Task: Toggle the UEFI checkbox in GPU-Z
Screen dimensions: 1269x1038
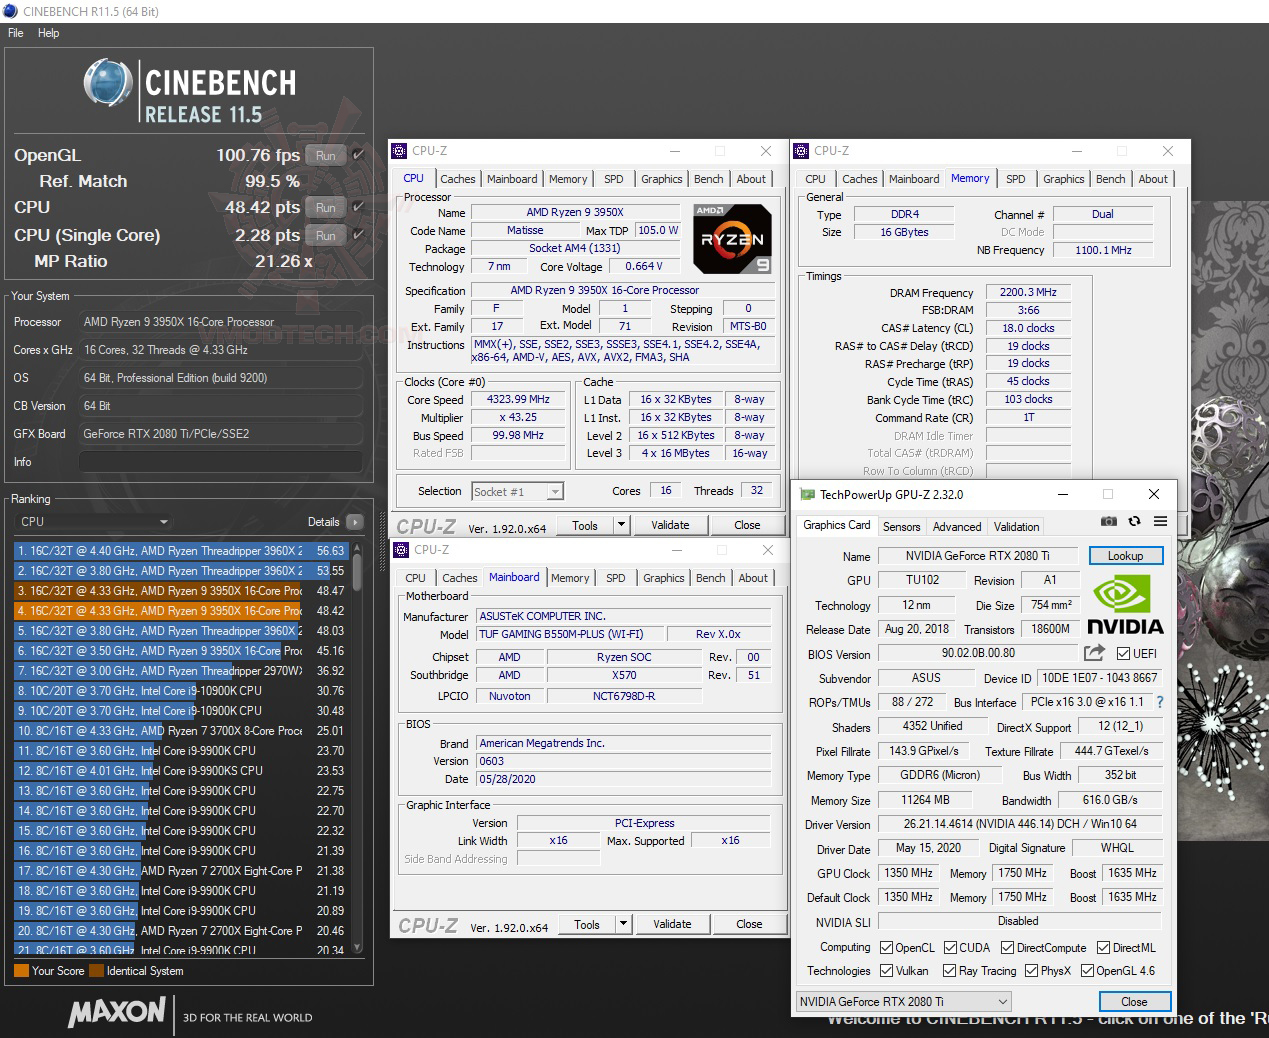Action: 1125,653
